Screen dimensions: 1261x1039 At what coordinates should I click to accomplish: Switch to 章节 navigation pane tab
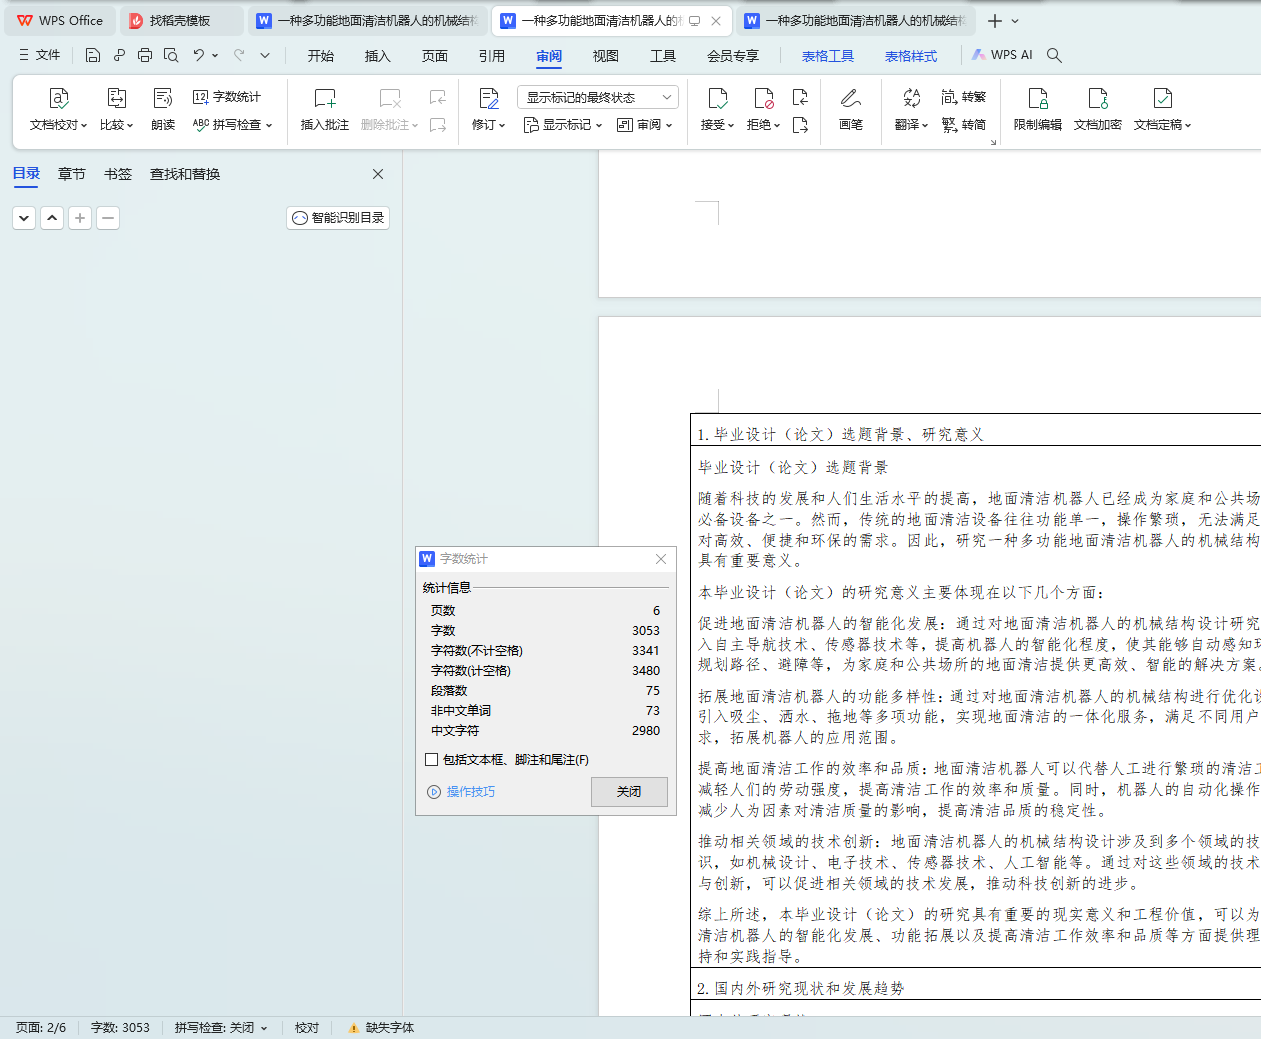coord(72,174)
